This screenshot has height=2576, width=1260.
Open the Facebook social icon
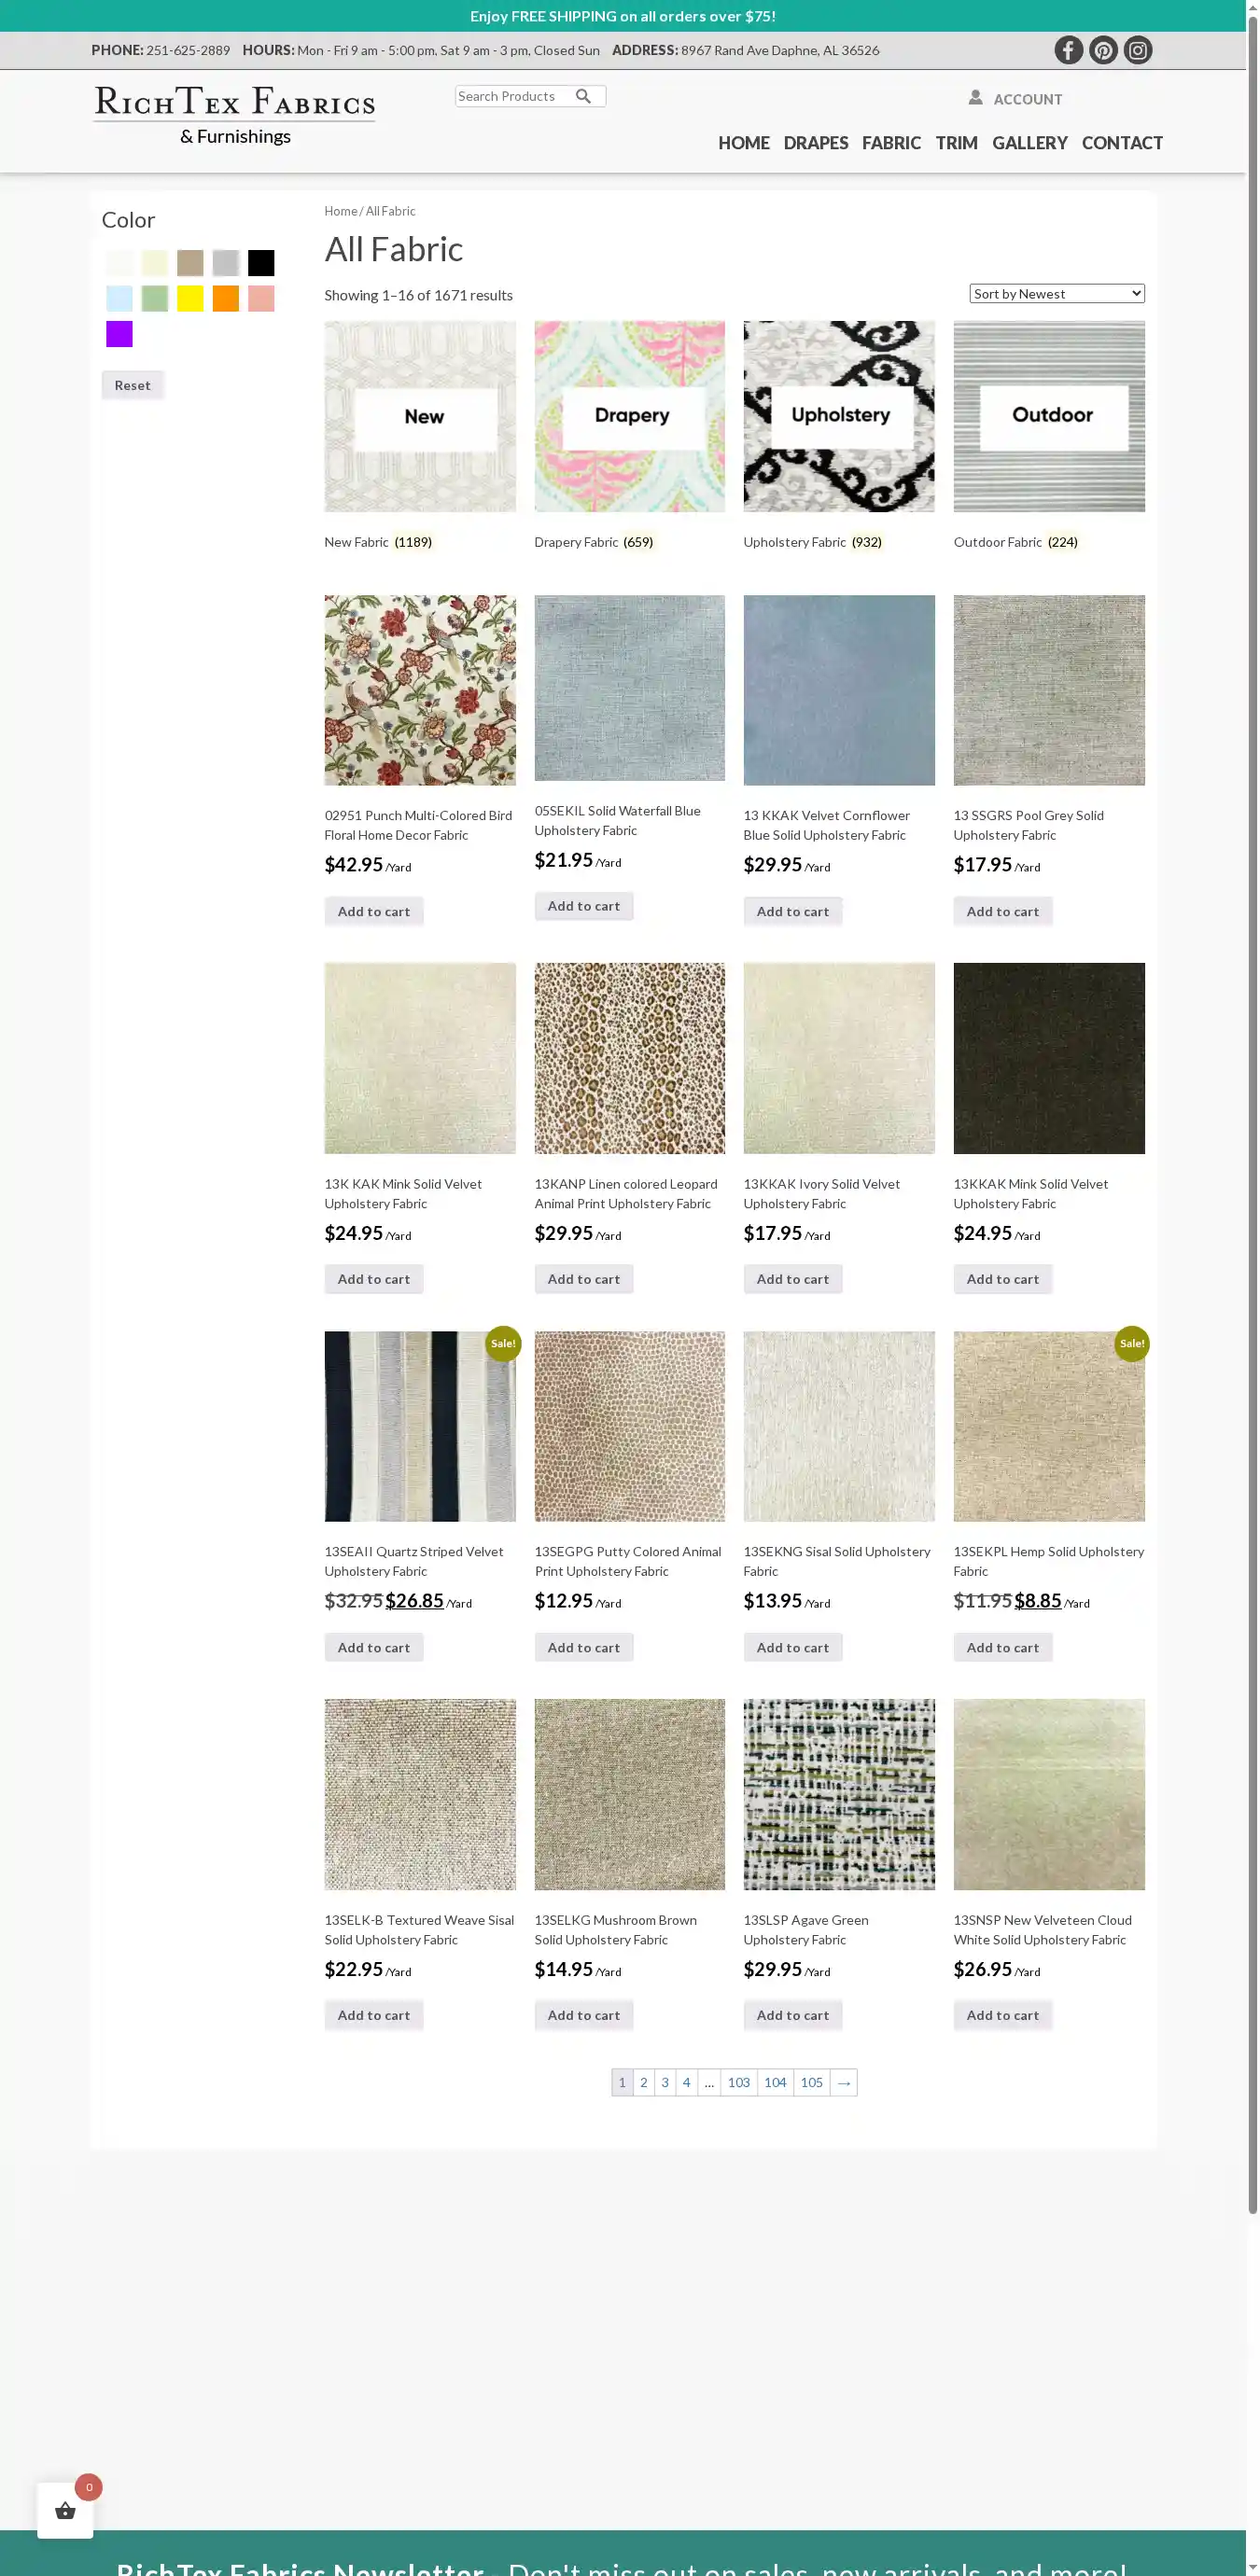[x=1069, y=50]
